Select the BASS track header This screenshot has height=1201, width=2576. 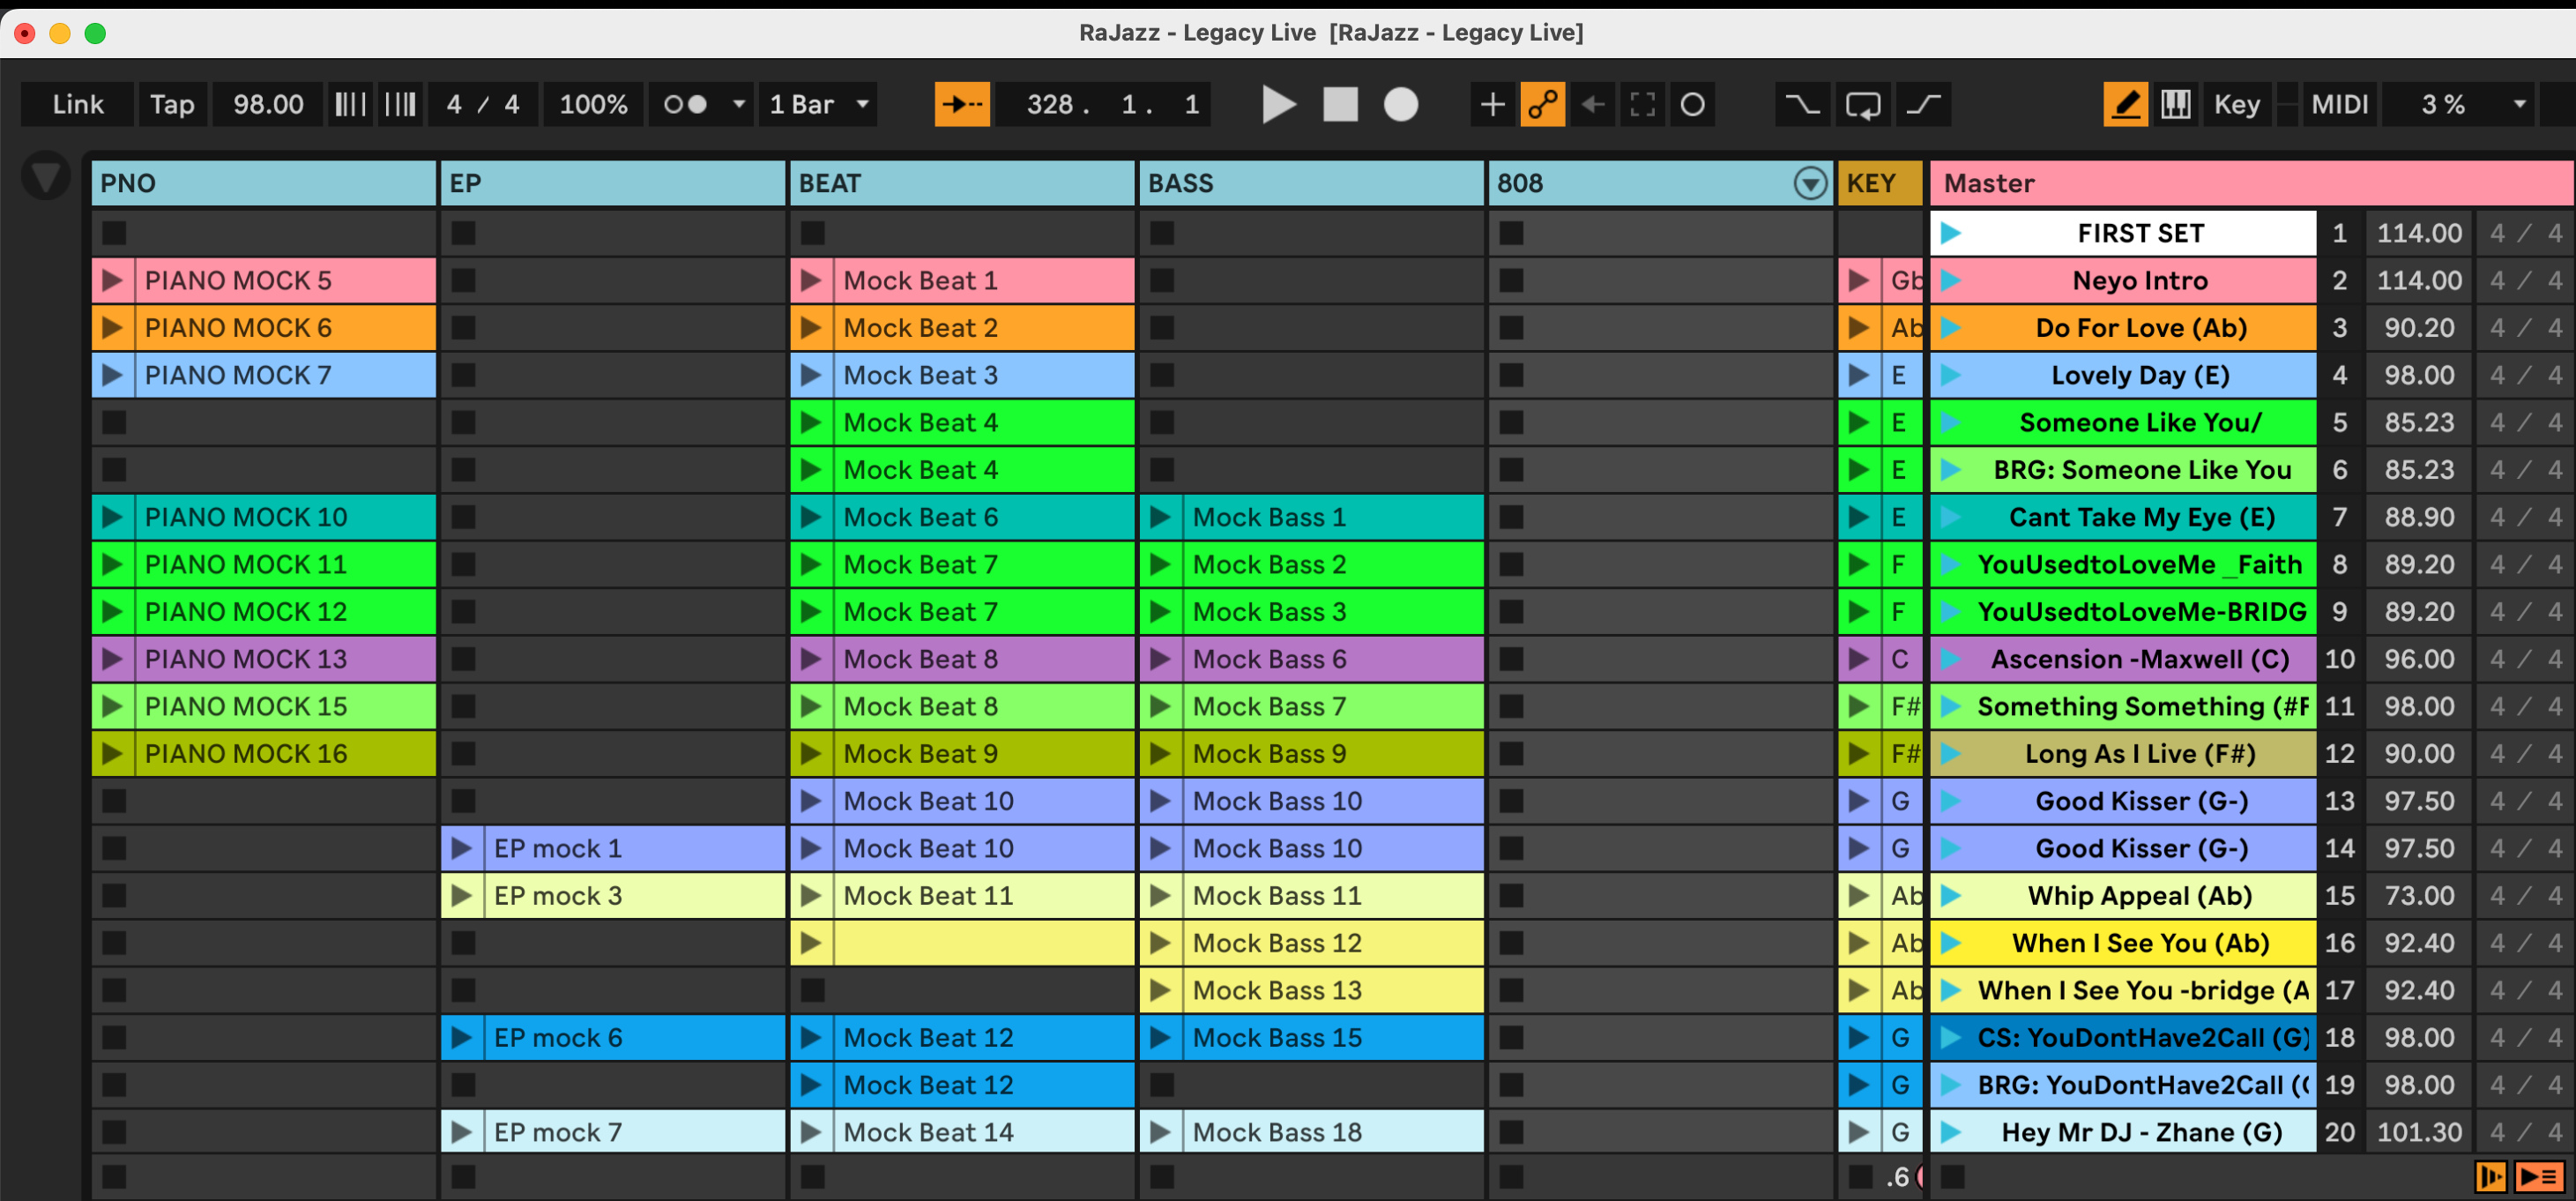[x=1311, y=184]
